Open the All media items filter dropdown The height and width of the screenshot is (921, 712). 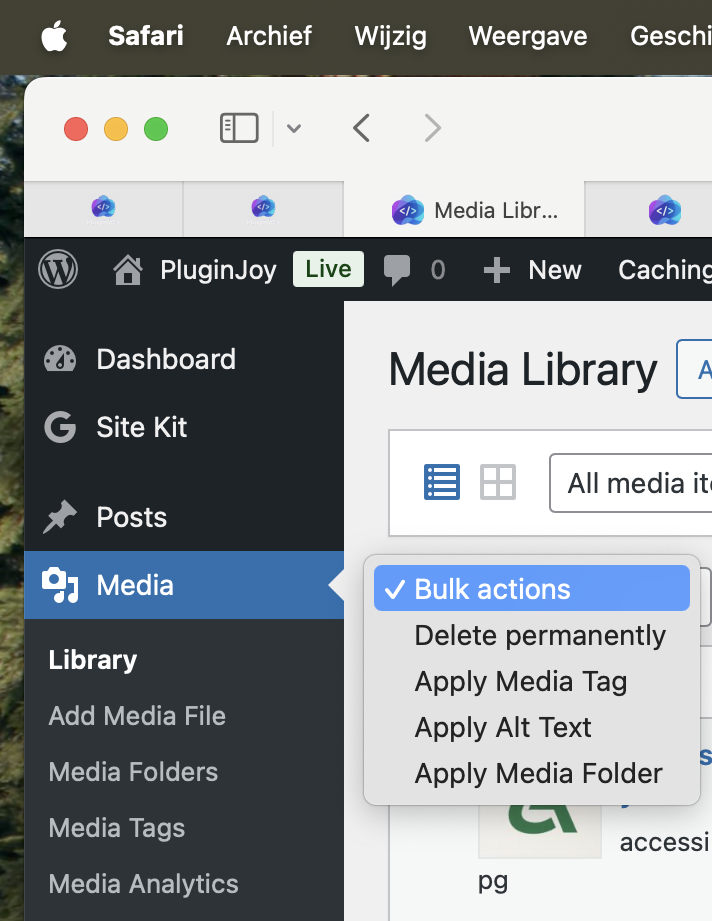[632, 484]
